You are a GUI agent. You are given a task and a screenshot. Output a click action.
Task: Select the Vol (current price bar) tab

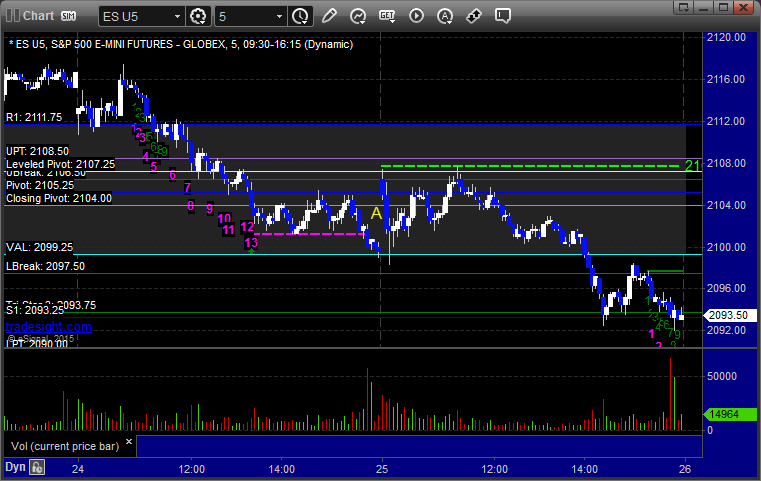[x=65, y=446]
